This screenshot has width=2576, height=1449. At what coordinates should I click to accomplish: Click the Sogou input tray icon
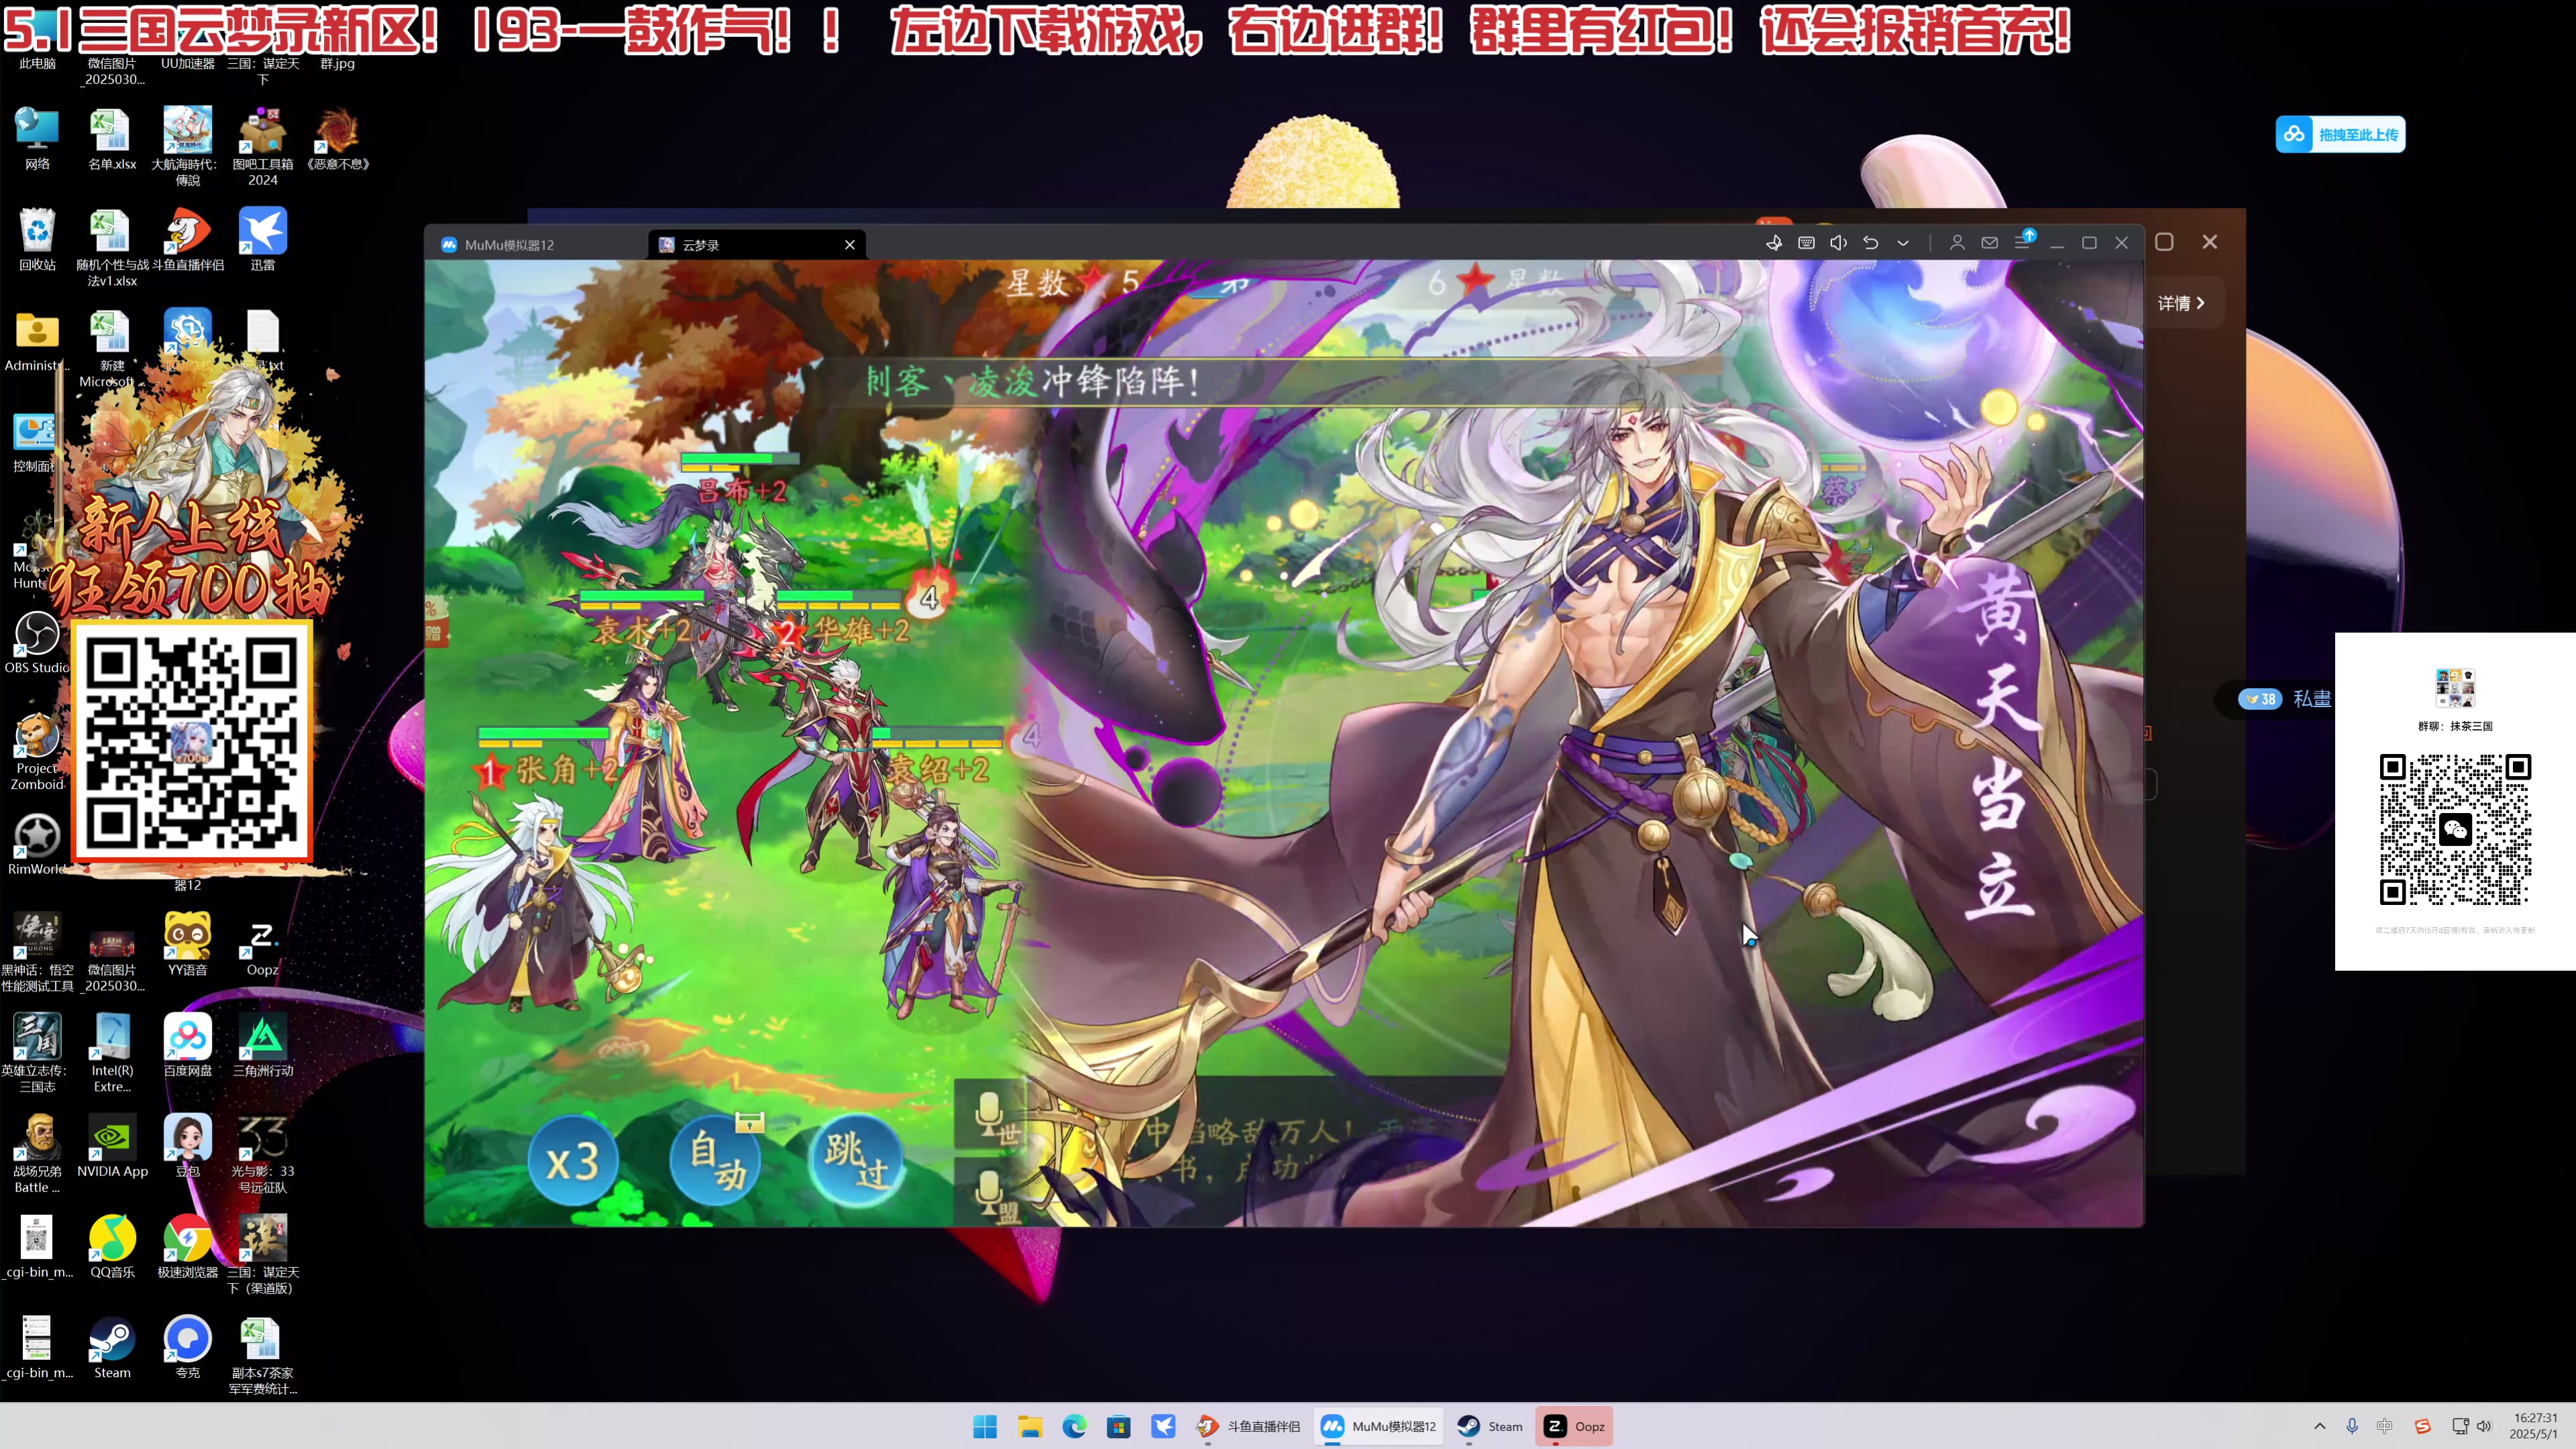pos(2422,1426)
